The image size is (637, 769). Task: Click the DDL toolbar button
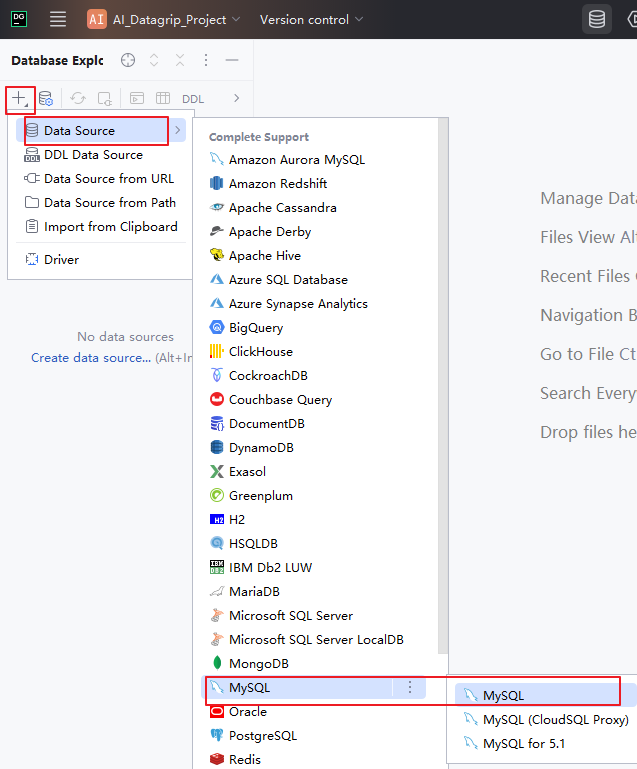coord(193,99)
